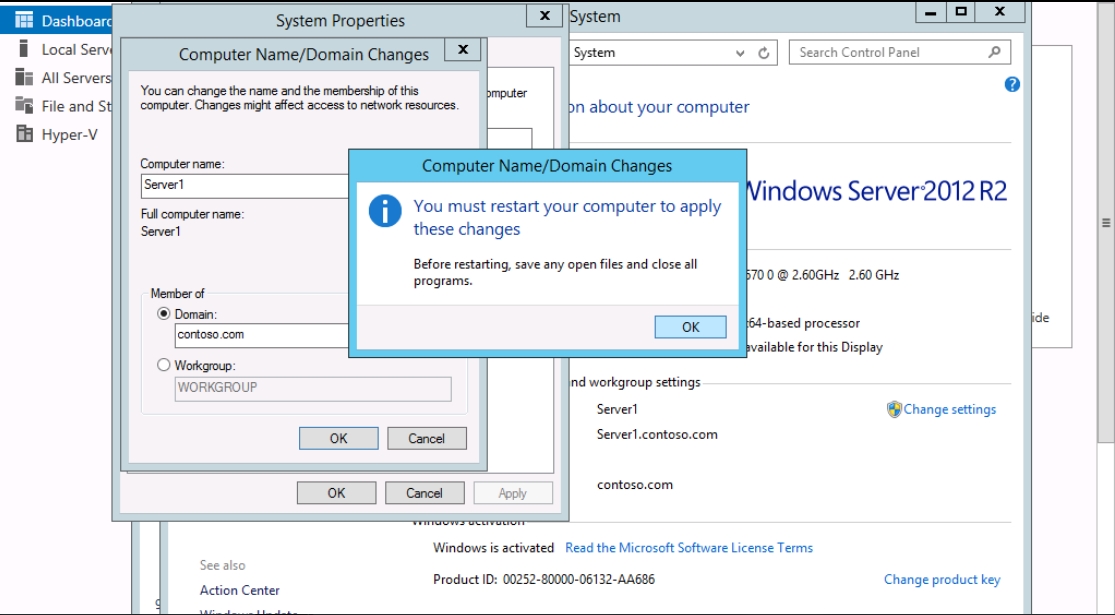The width and height of the screenshot is (1115, 615).
Task: Click the disabled WORKGROUP text field
Action: click(313, 388)
